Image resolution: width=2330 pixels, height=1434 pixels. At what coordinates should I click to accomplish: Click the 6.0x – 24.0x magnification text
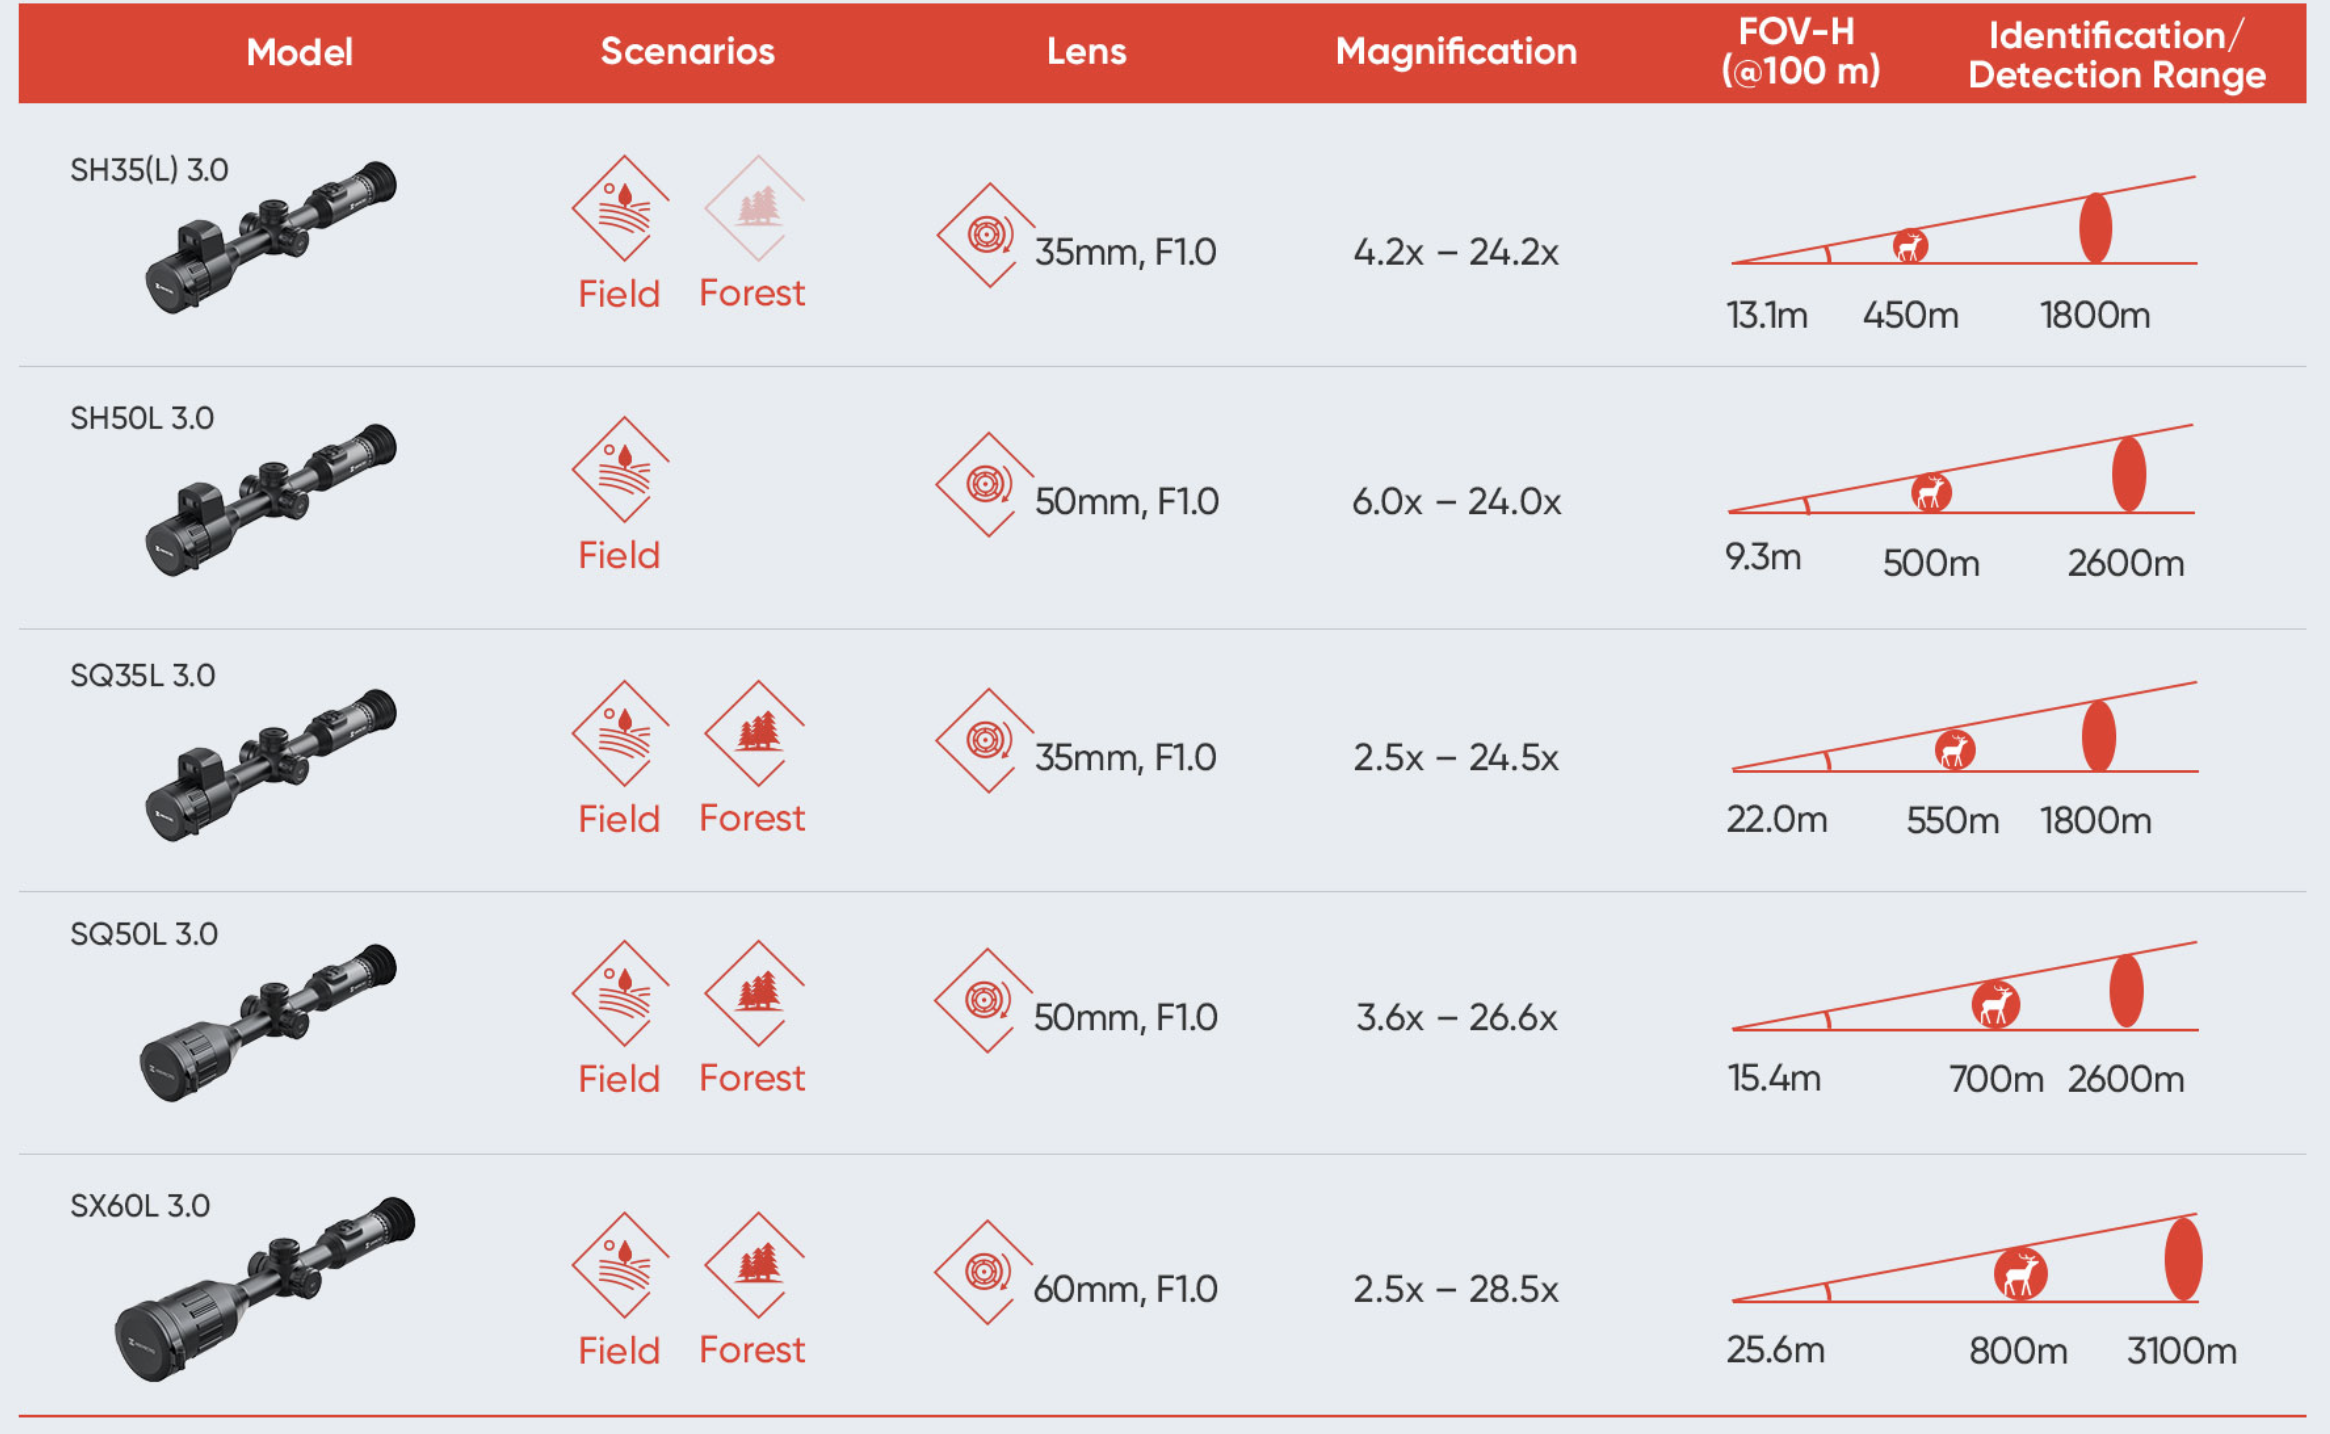(x=1456, y=502)
